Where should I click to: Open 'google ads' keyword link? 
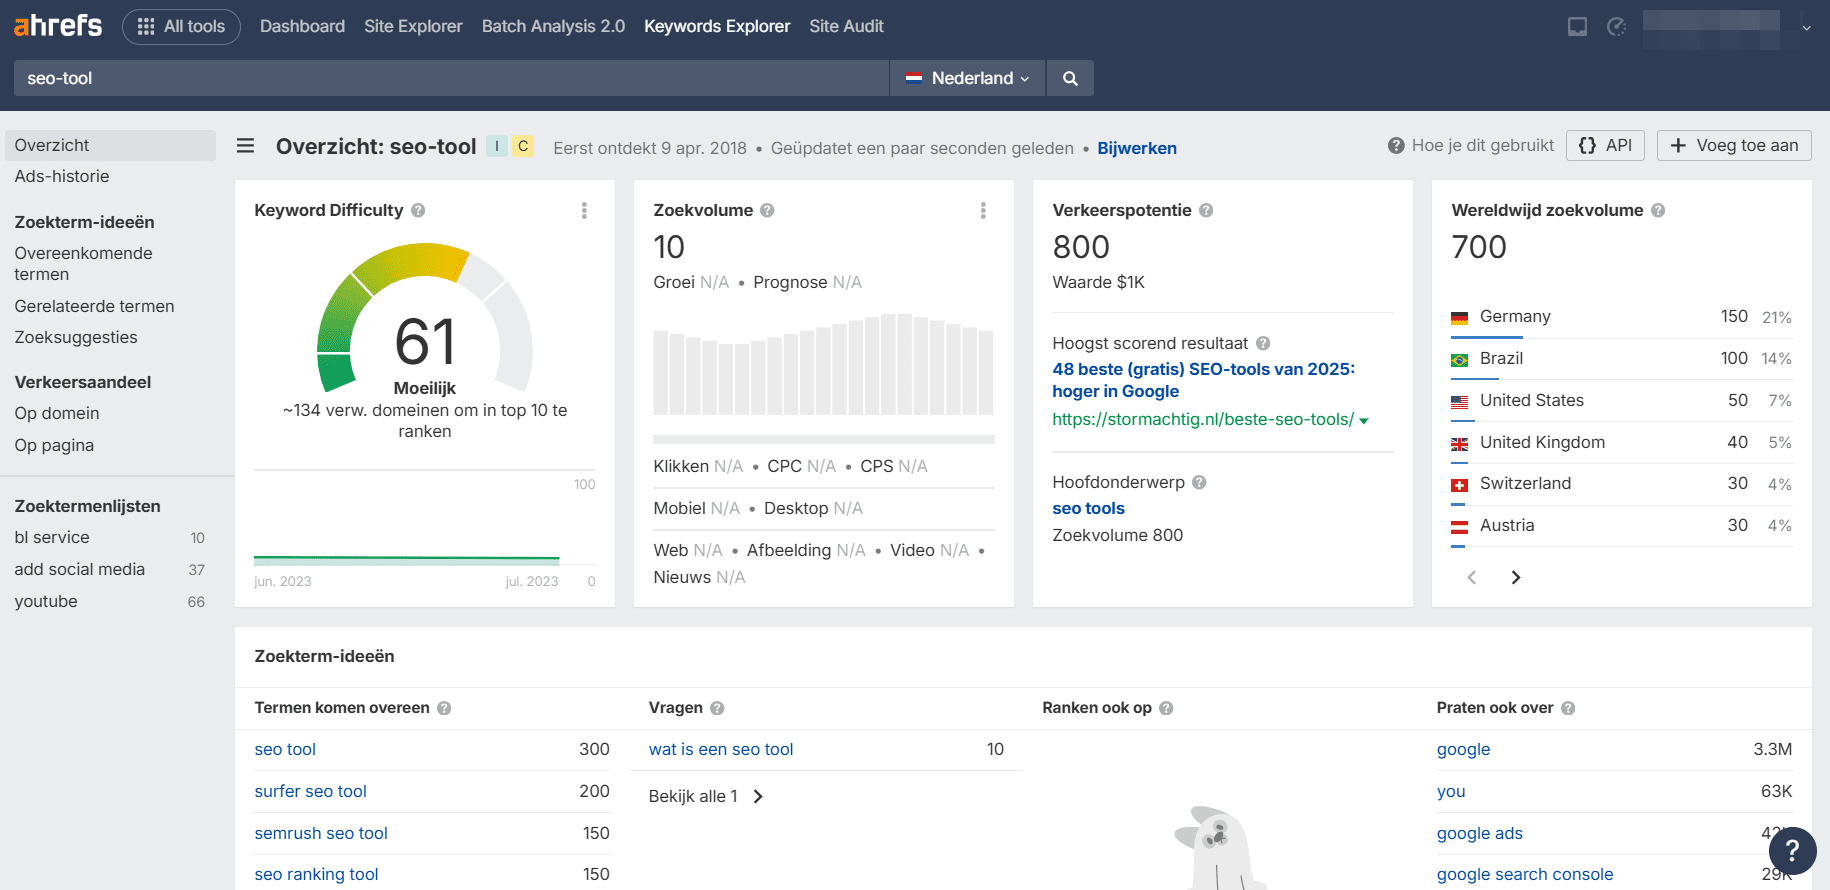tap(1480, 833)
